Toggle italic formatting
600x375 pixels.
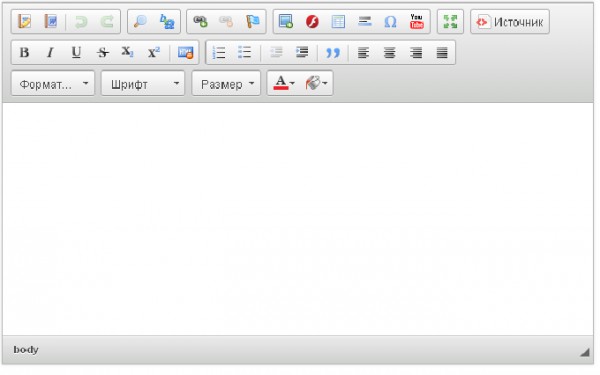[50, 52]
